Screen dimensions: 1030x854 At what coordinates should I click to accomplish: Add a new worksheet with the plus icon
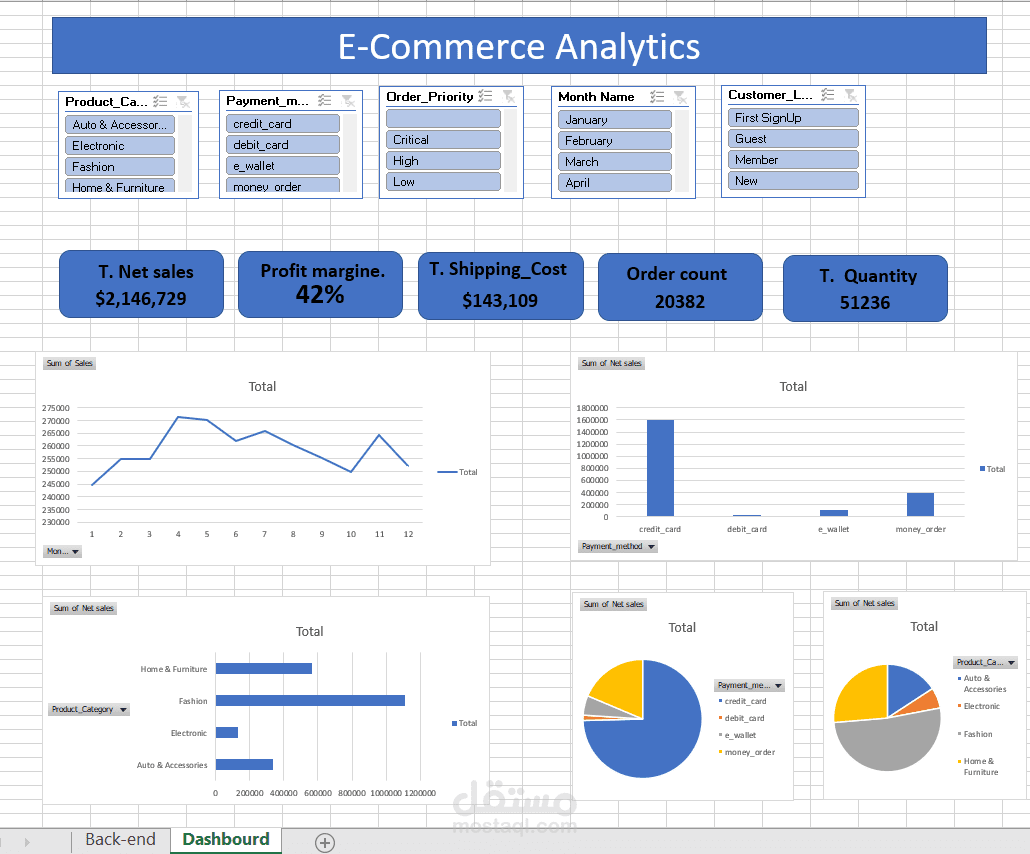[324, 843]
